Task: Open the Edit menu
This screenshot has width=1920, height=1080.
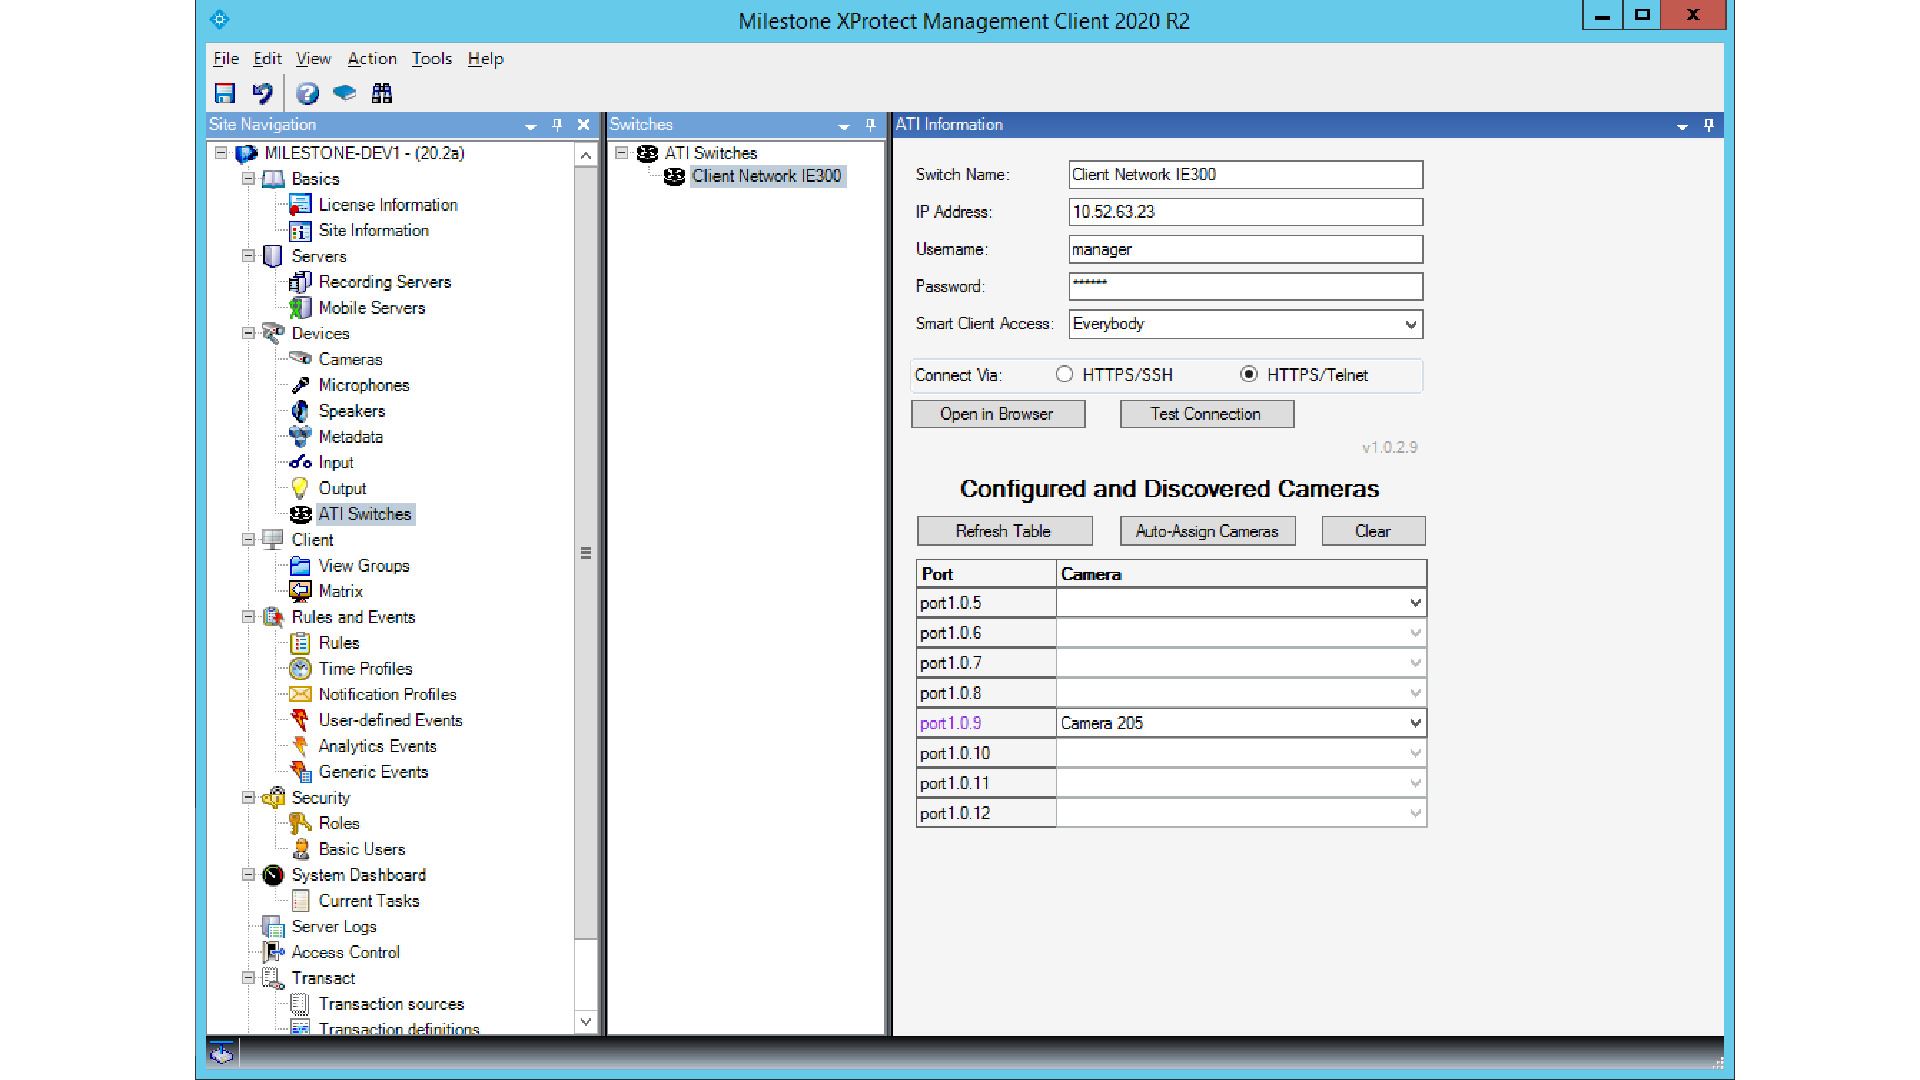Action: (267, 59)
